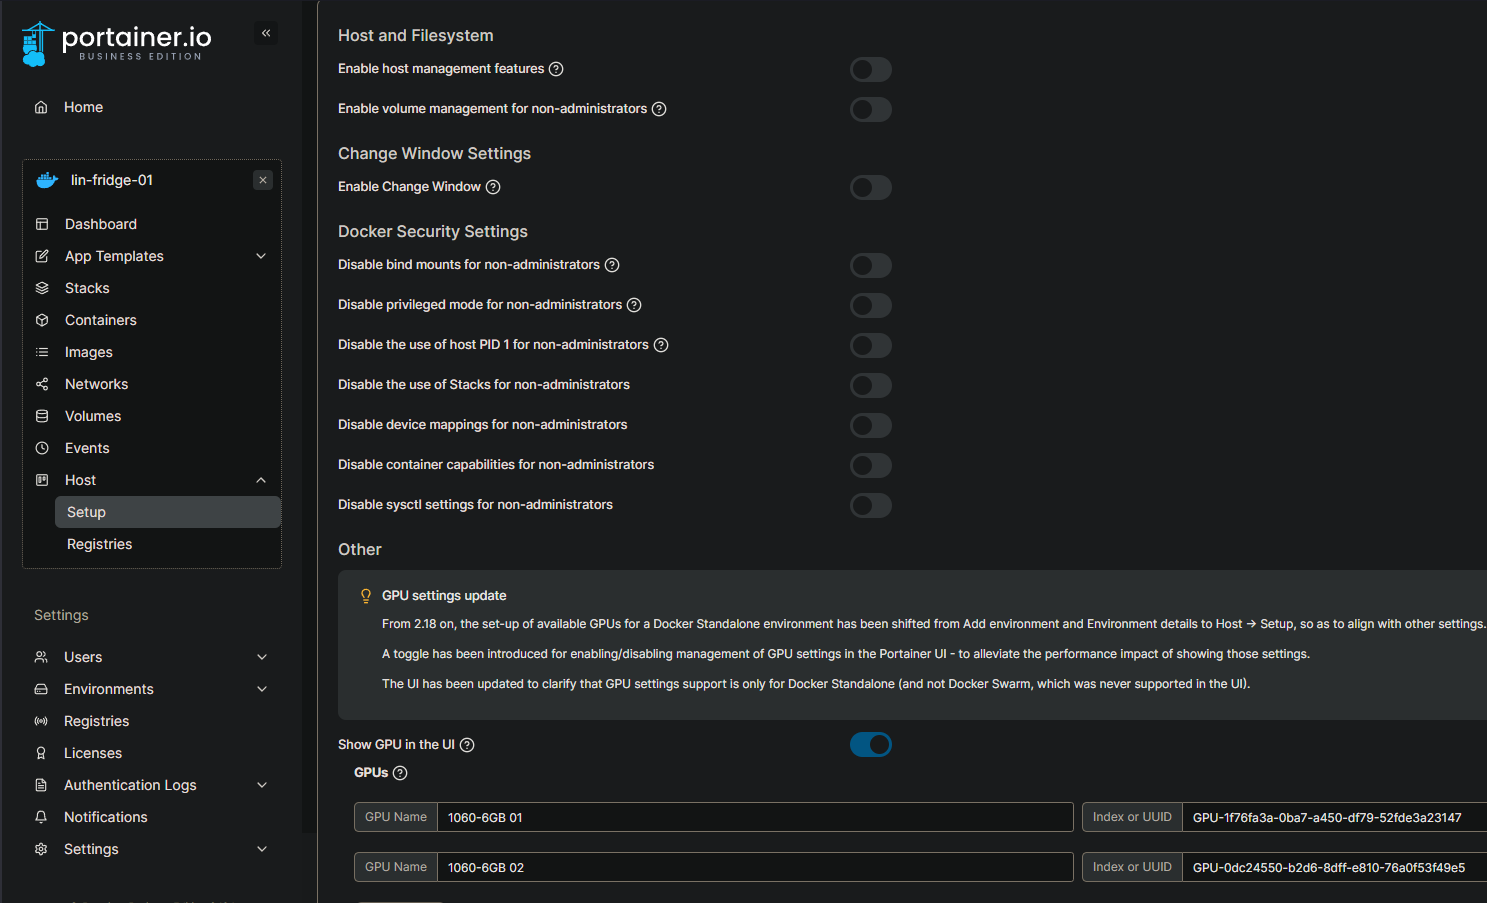Open the Images section via its list icon
This screenshot has width=1487, height=903.
coord(42,352)
